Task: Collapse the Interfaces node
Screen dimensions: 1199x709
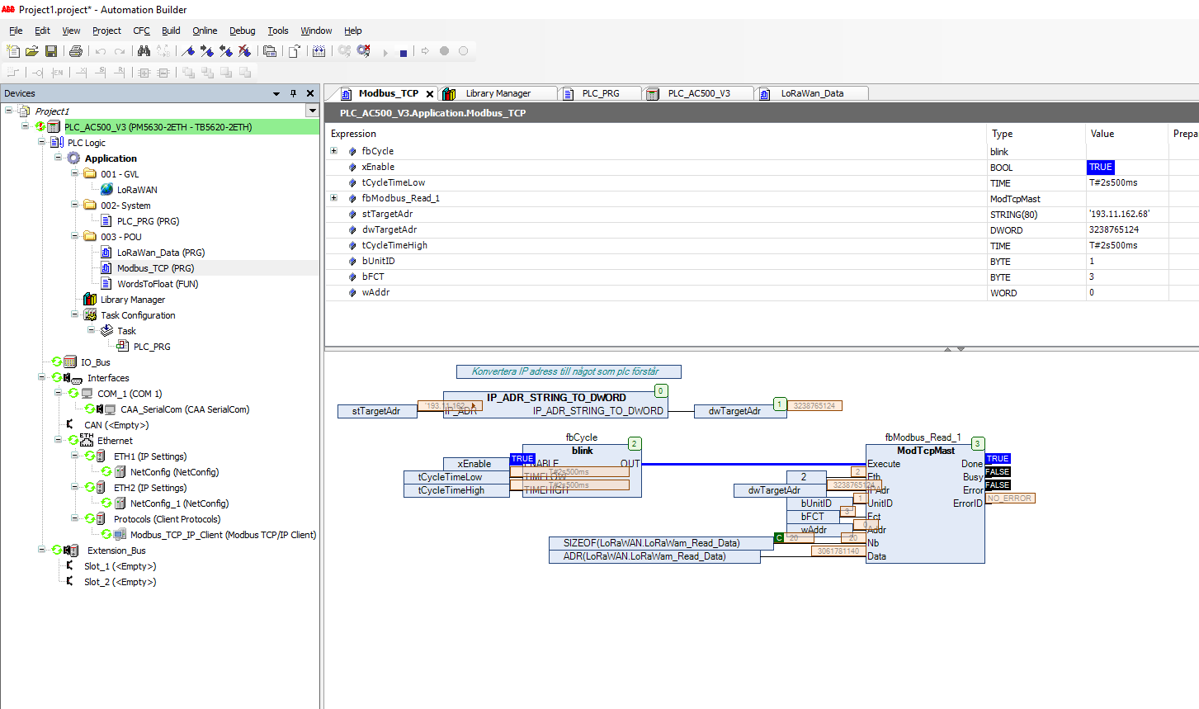Action: pos(41,377)
